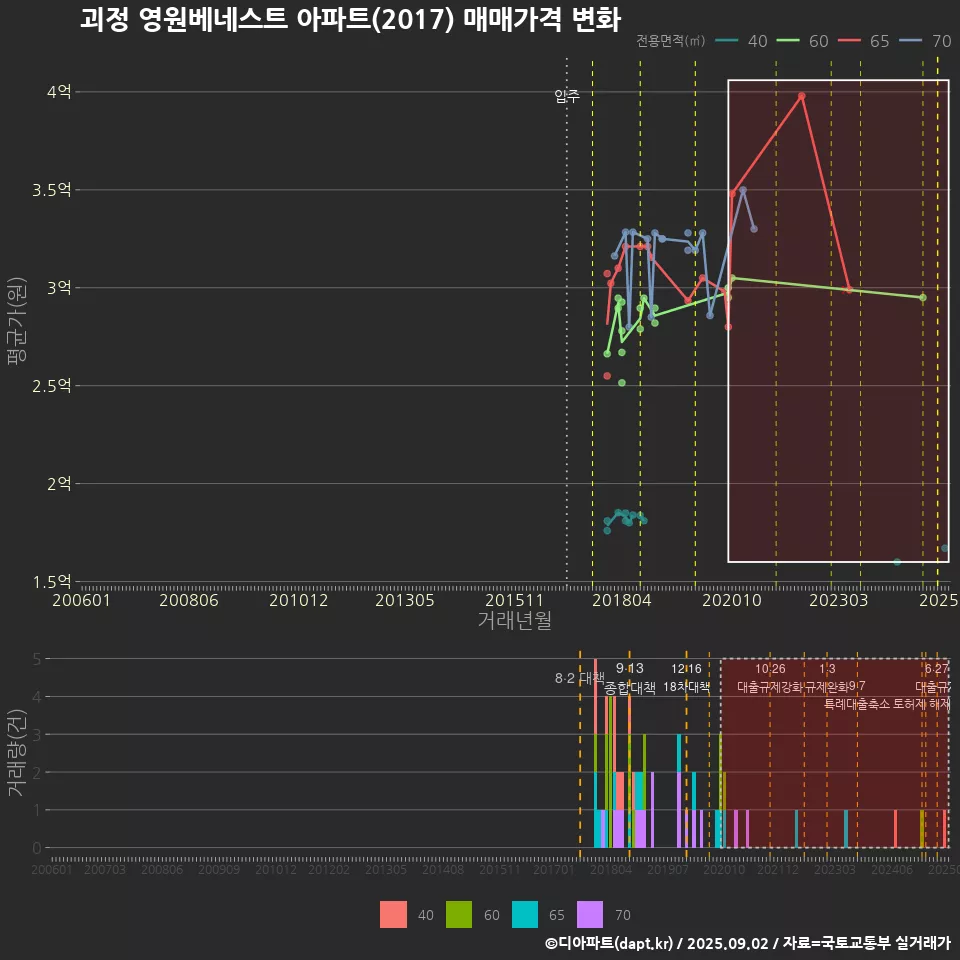Click the blue 70㎡ peak point at 3.5억

click(x=743, y=190)
